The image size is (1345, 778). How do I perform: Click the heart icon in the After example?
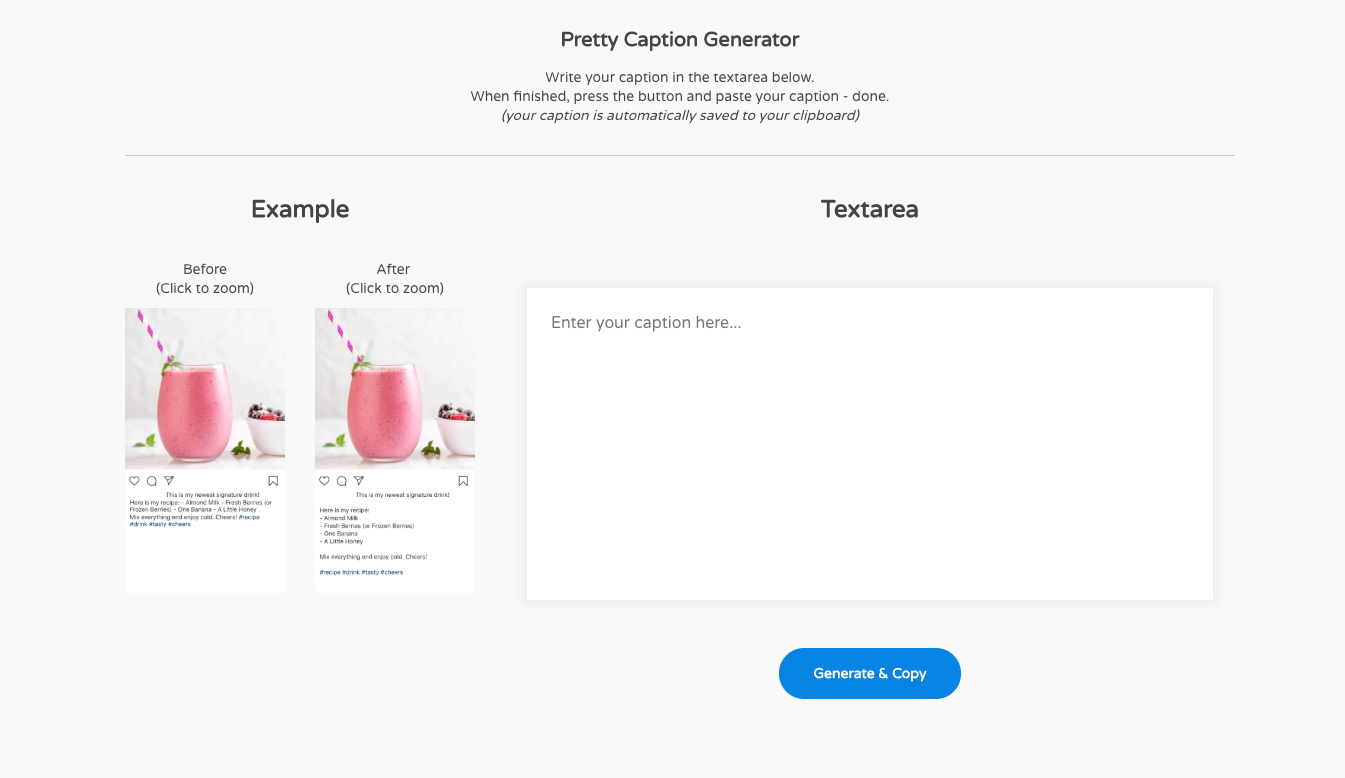point(324,481)
